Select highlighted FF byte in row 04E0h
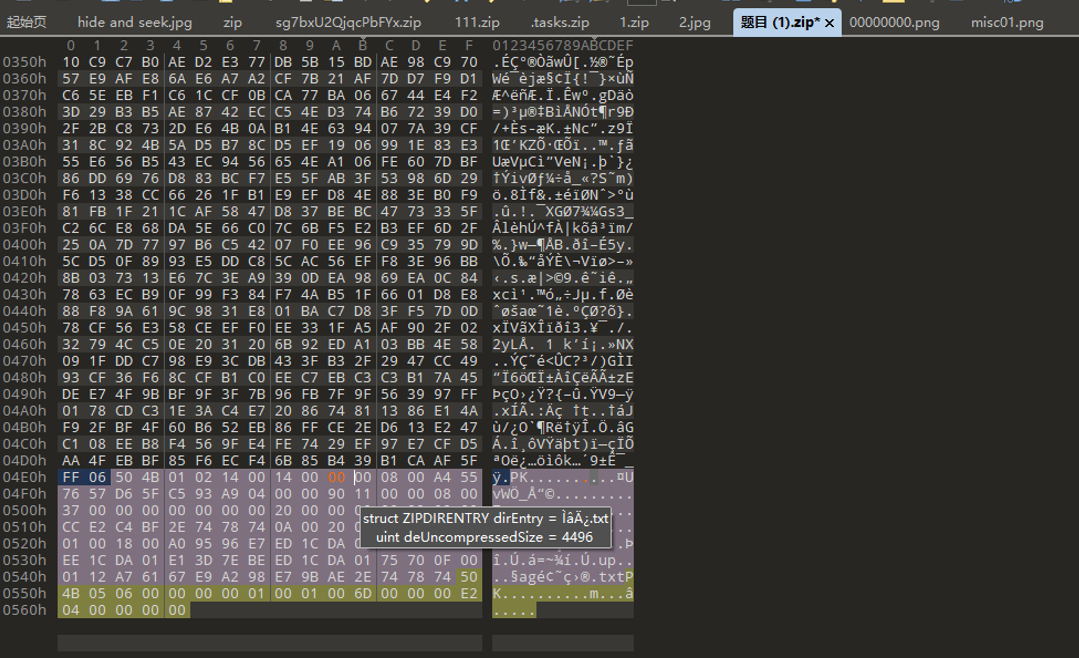 pyautogui.click(x=71, y=477)
